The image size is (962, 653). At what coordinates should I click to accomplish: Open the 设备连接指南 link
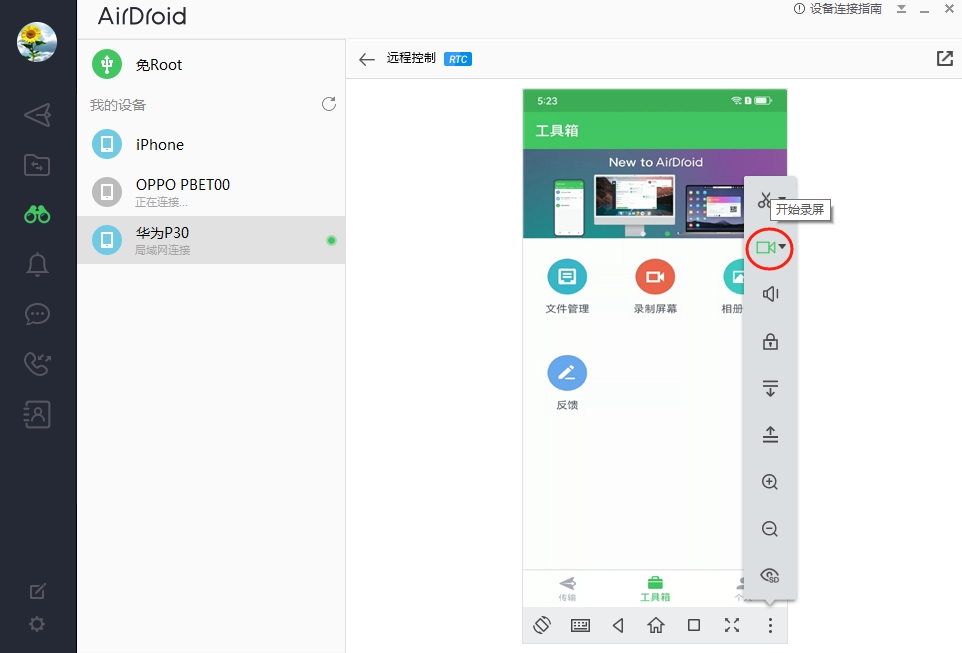coord(838,9)
